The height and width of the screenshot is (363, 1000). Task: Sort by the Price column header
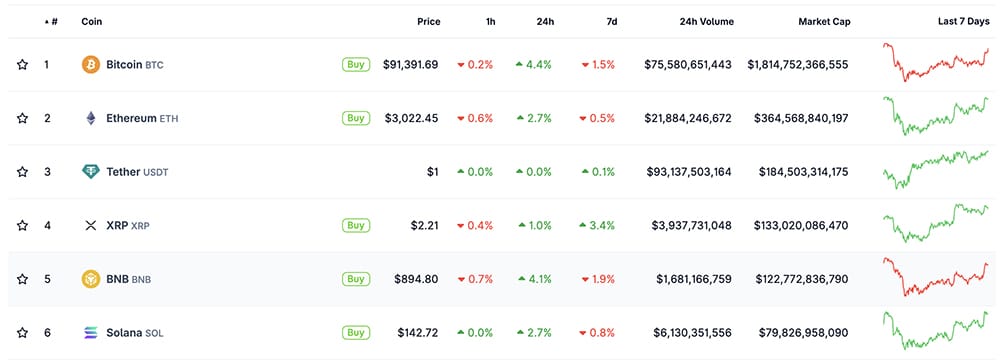click(429, 22)
